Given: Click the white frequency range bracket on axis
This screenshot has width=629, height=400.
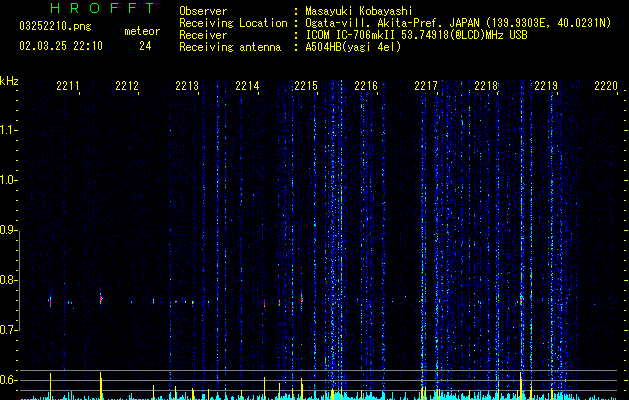Looking at the screenshot, I should [19, 280].
